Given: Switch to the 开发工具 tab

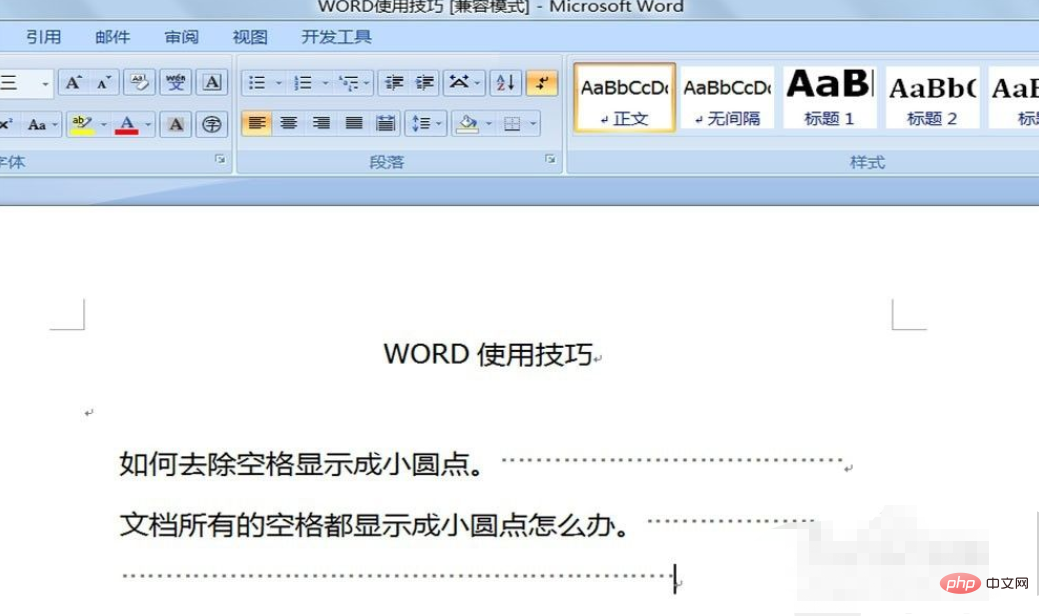Looking at the screenshot, I should (336, 37).
